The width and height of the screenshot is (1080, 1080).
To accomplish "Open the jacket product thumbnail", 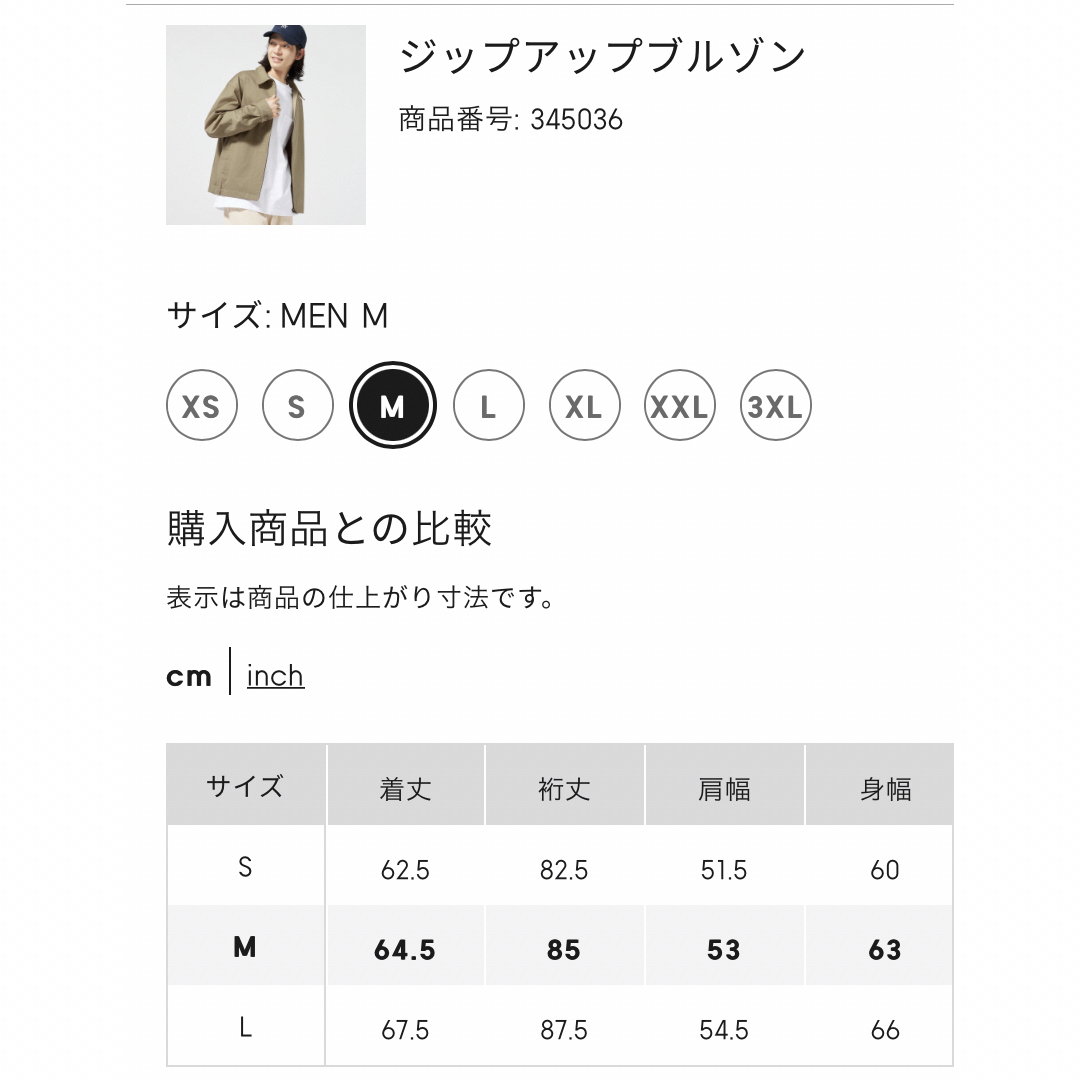I will click(266, 125).
